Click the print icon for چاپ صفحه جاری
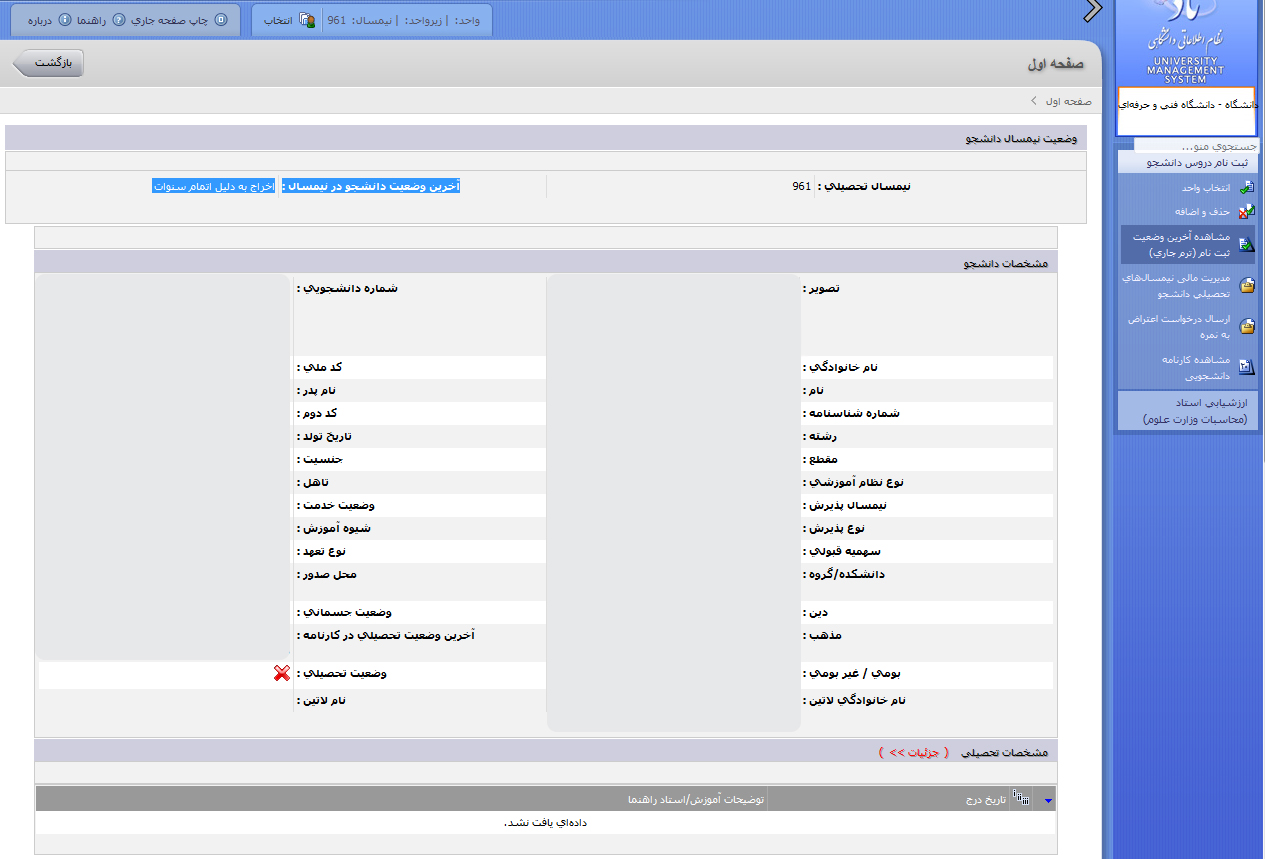The width and height of the screenshot is (1265, 859). pyautogui.click(x=221, y=20)
